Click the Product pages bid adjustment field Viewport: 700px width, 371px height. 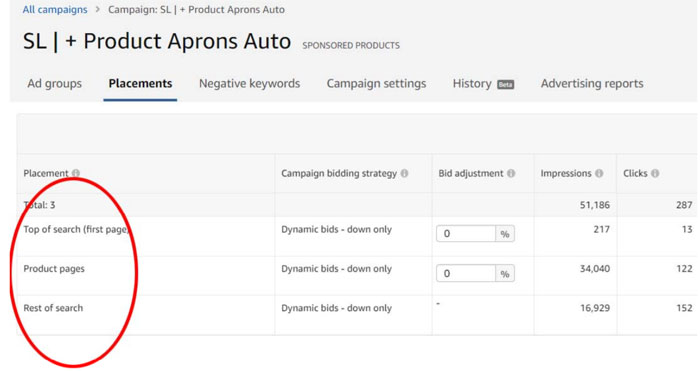point(466,273)
